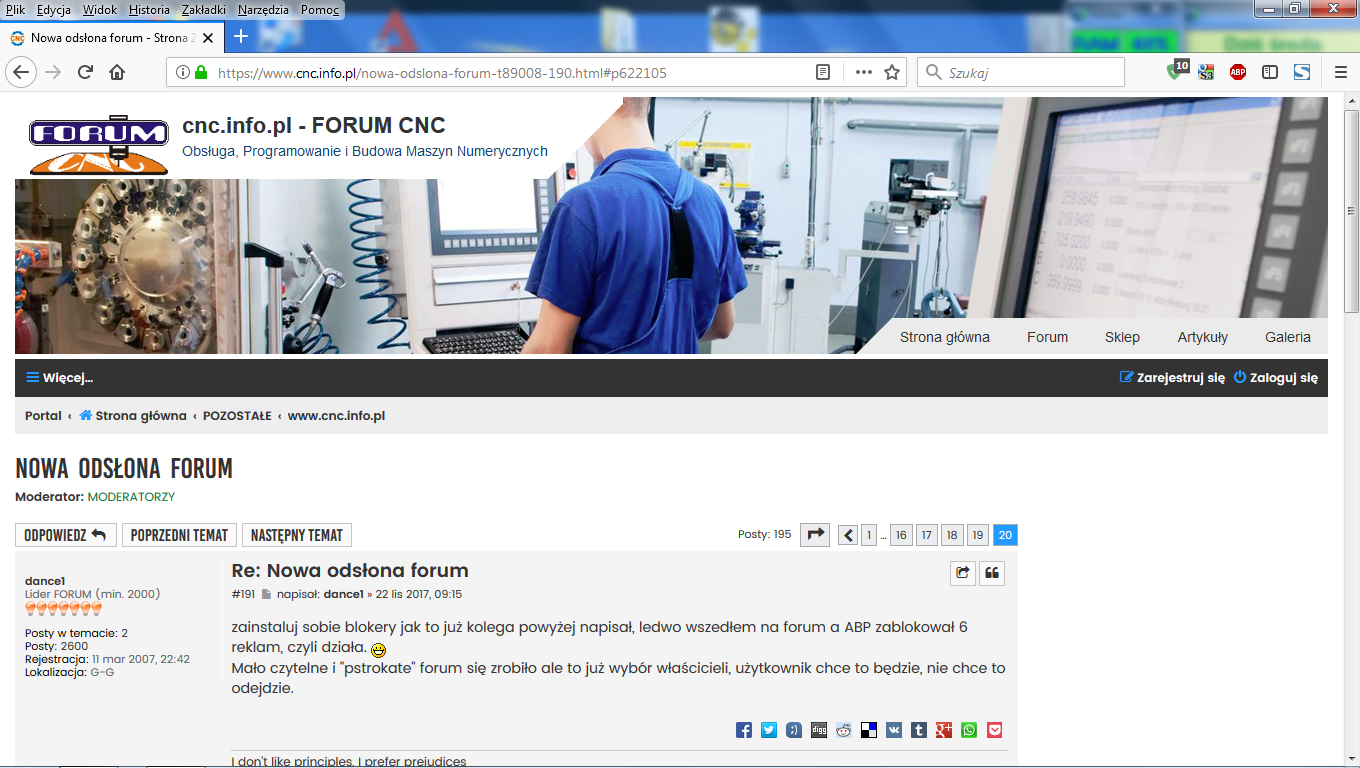This screenshot has height=768, width=1360.
Task: Click the FORUM CNC logo
Action: pos(98,144)
